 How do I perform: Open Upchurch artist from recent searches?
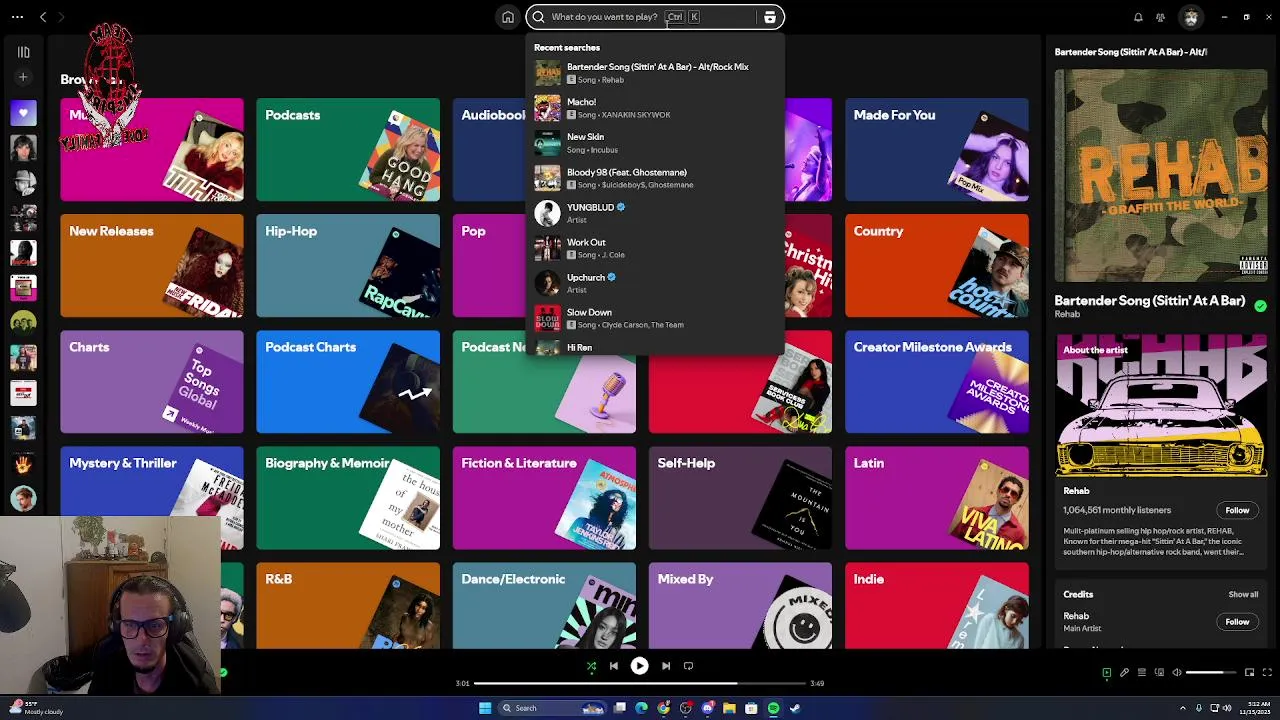click(655, 283)
